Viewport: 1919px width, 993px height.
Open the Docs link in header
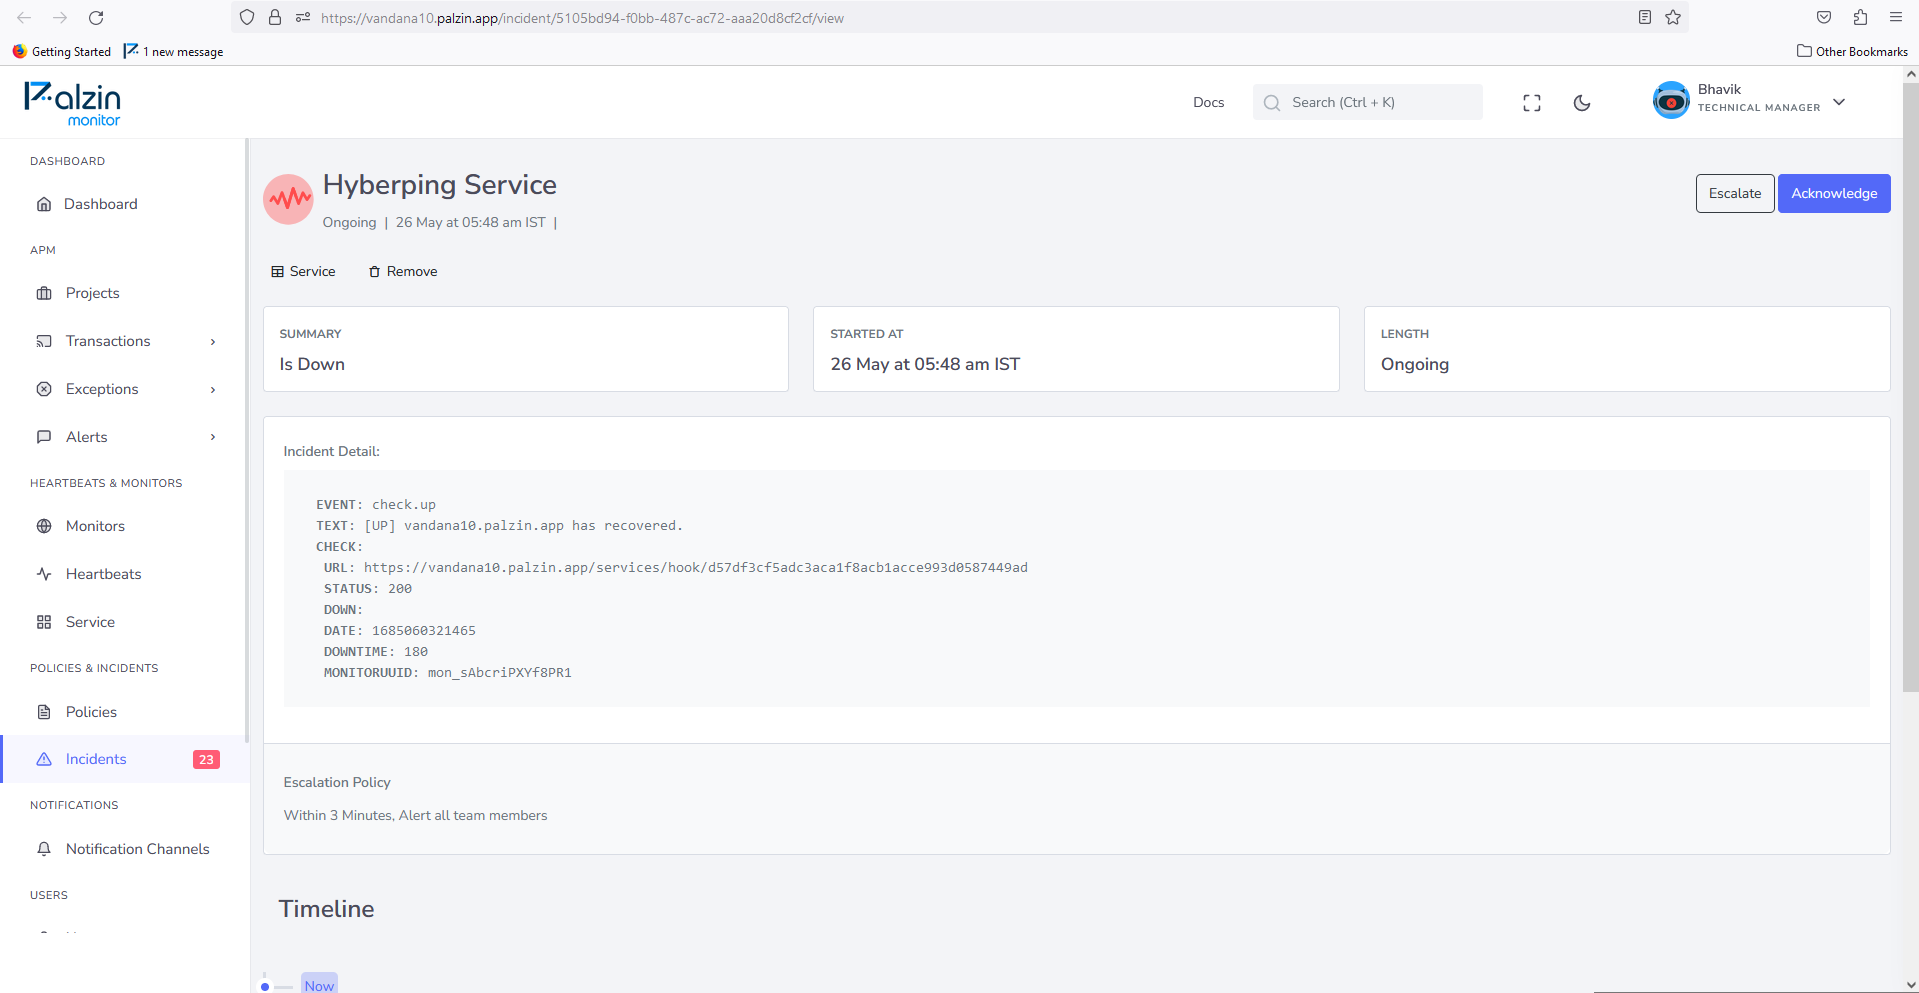point(1208,102)
